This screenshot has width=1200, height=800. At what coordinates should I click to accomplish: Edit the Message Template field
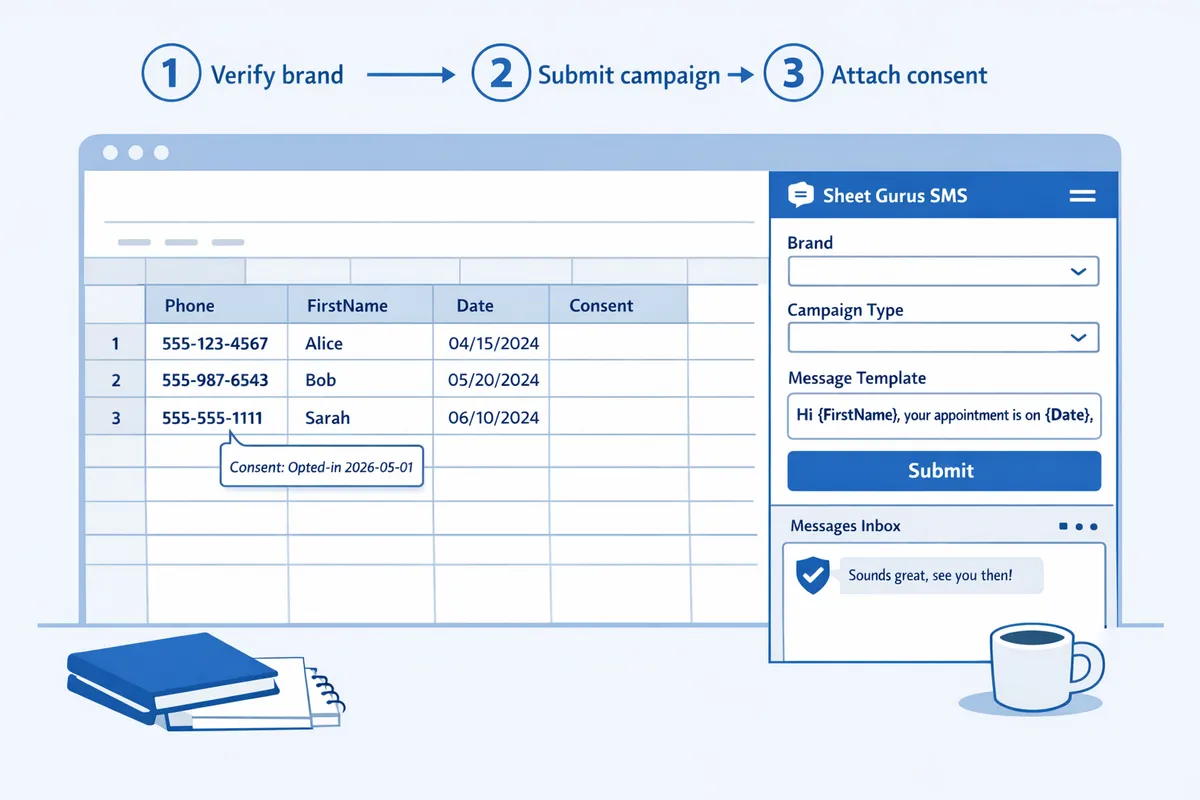click(944, 416)
